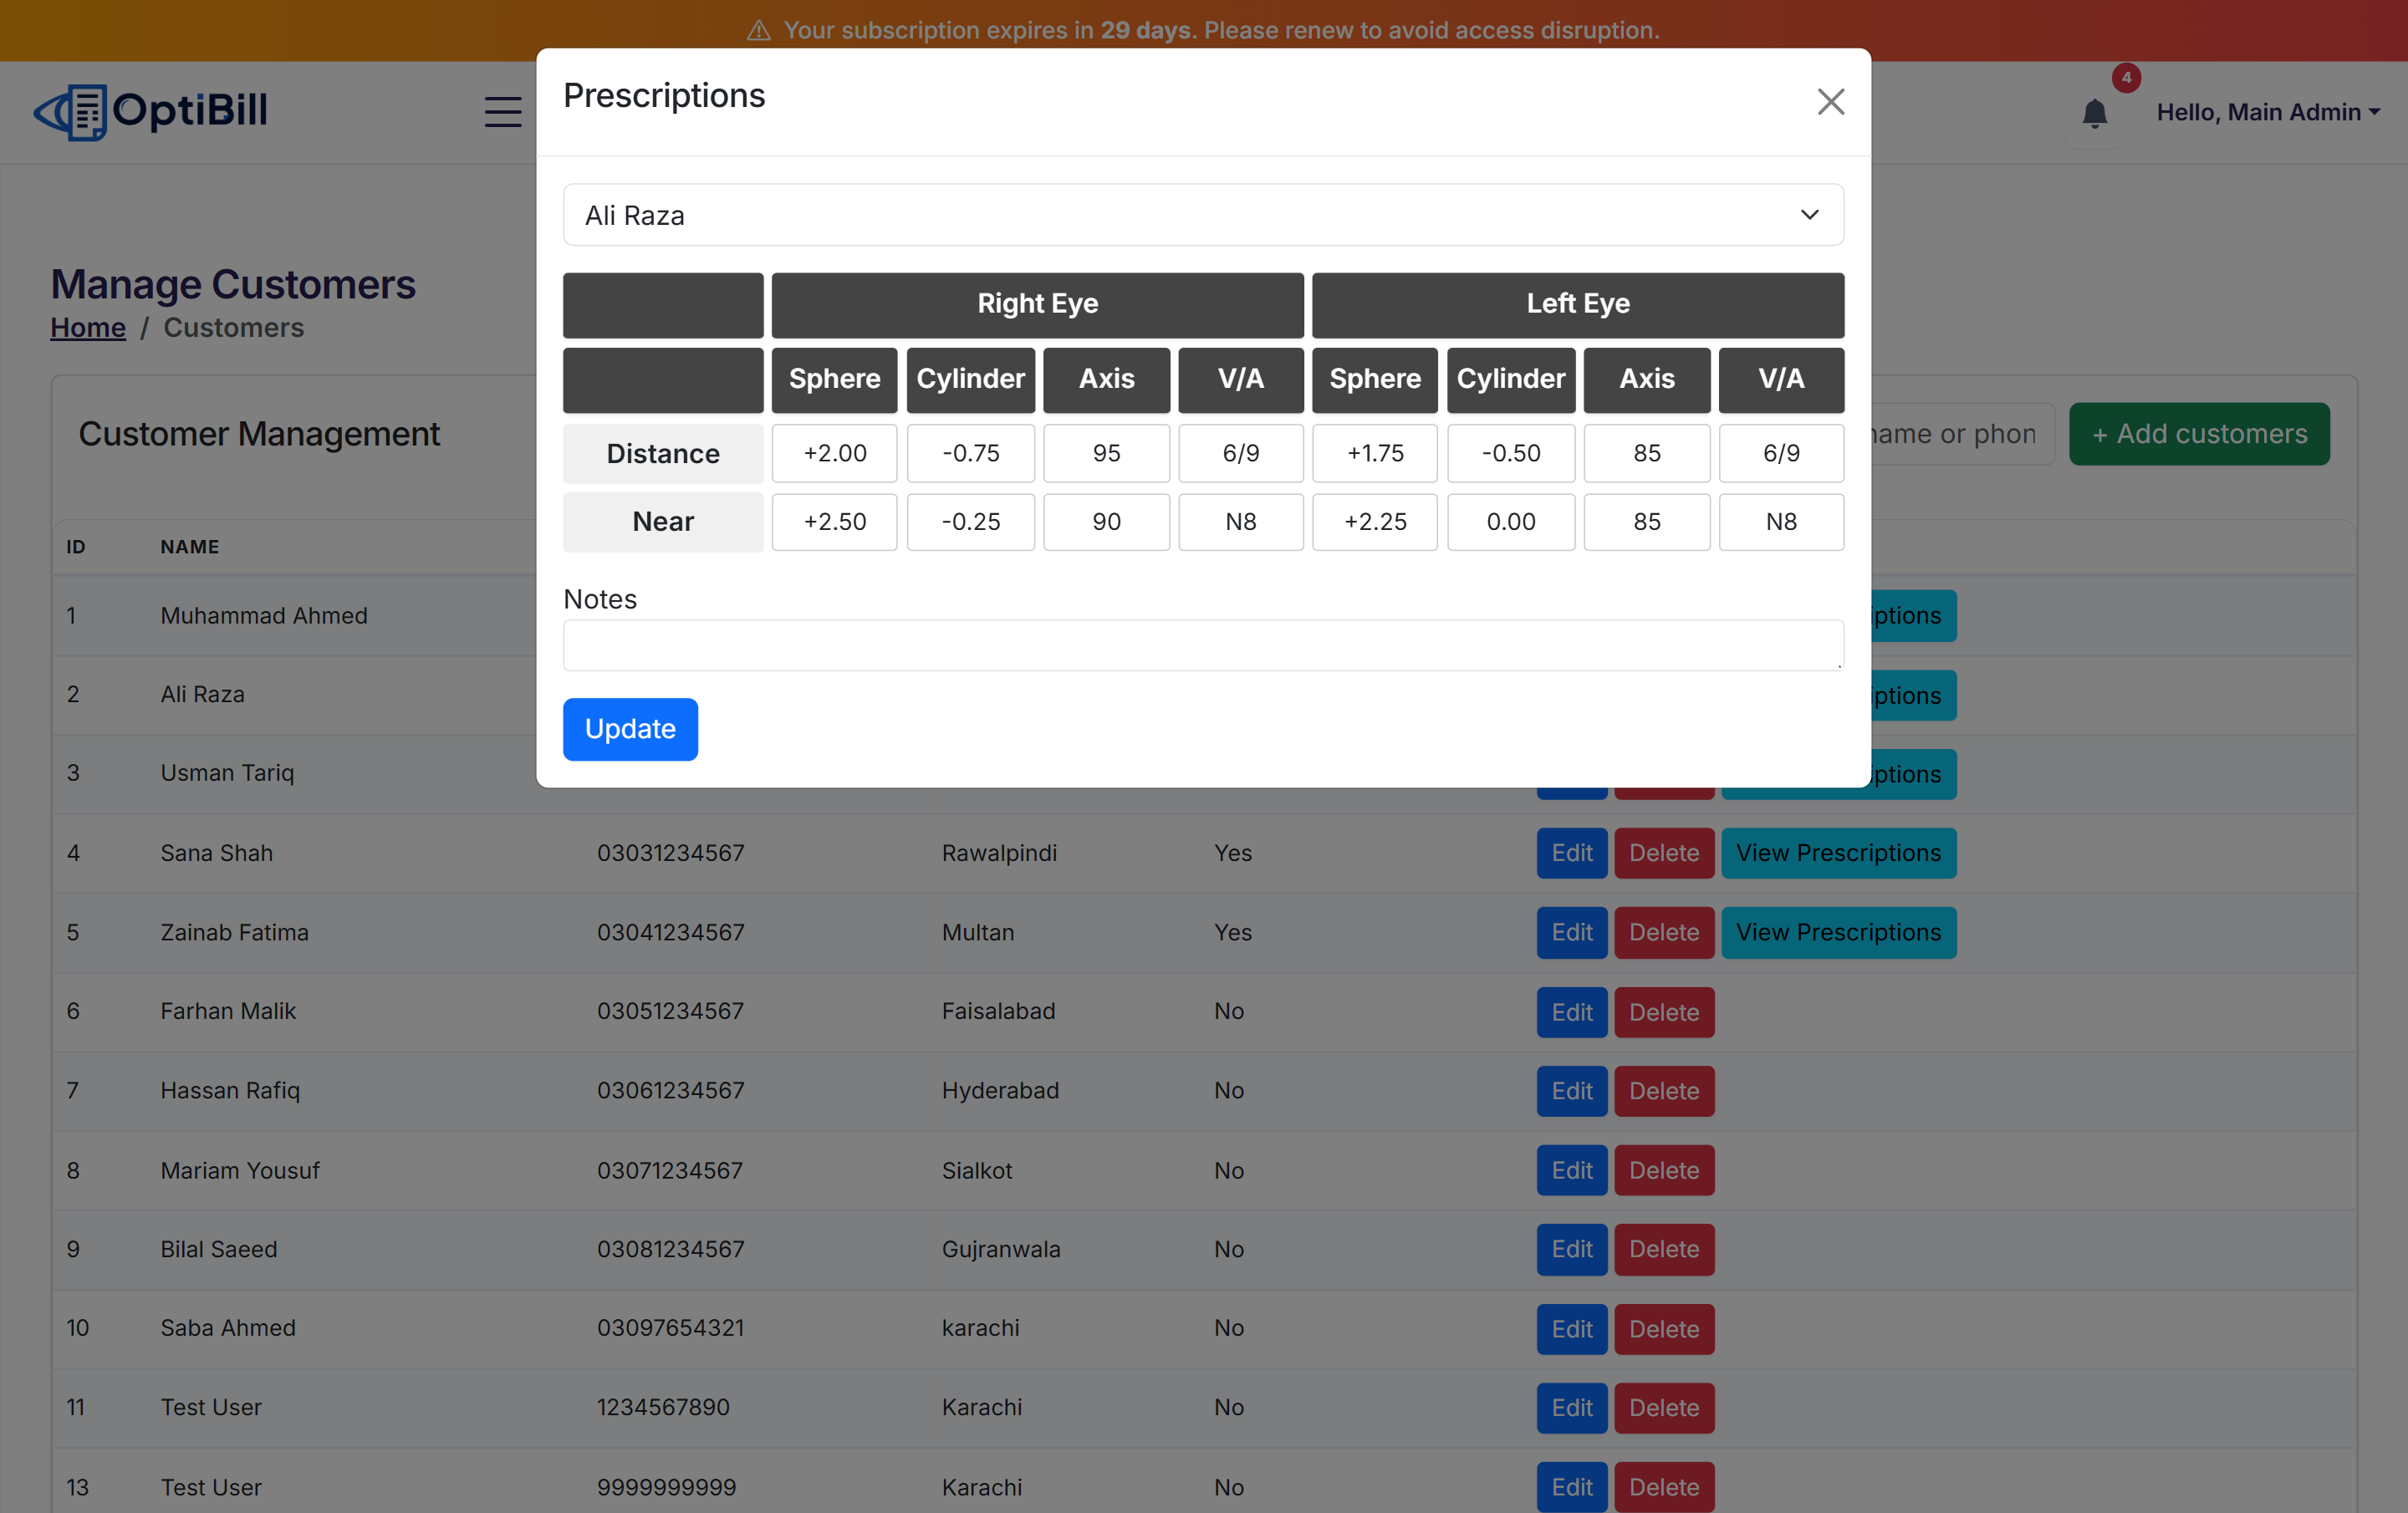Open the Ali Raza customer dropdown
Image resolution: width=2408 pixels, height=1513 pixels.
point(1203,215)
